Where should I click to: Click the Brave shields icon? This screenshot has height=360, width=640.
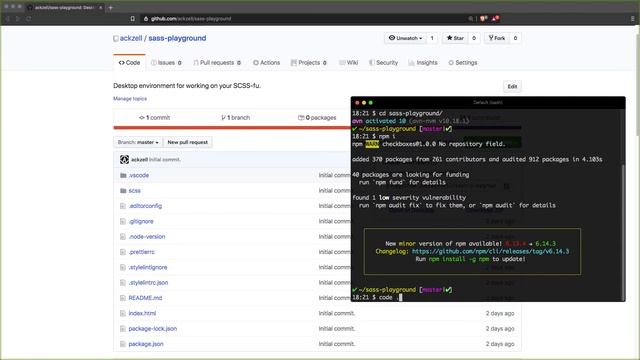coord(484,18)
